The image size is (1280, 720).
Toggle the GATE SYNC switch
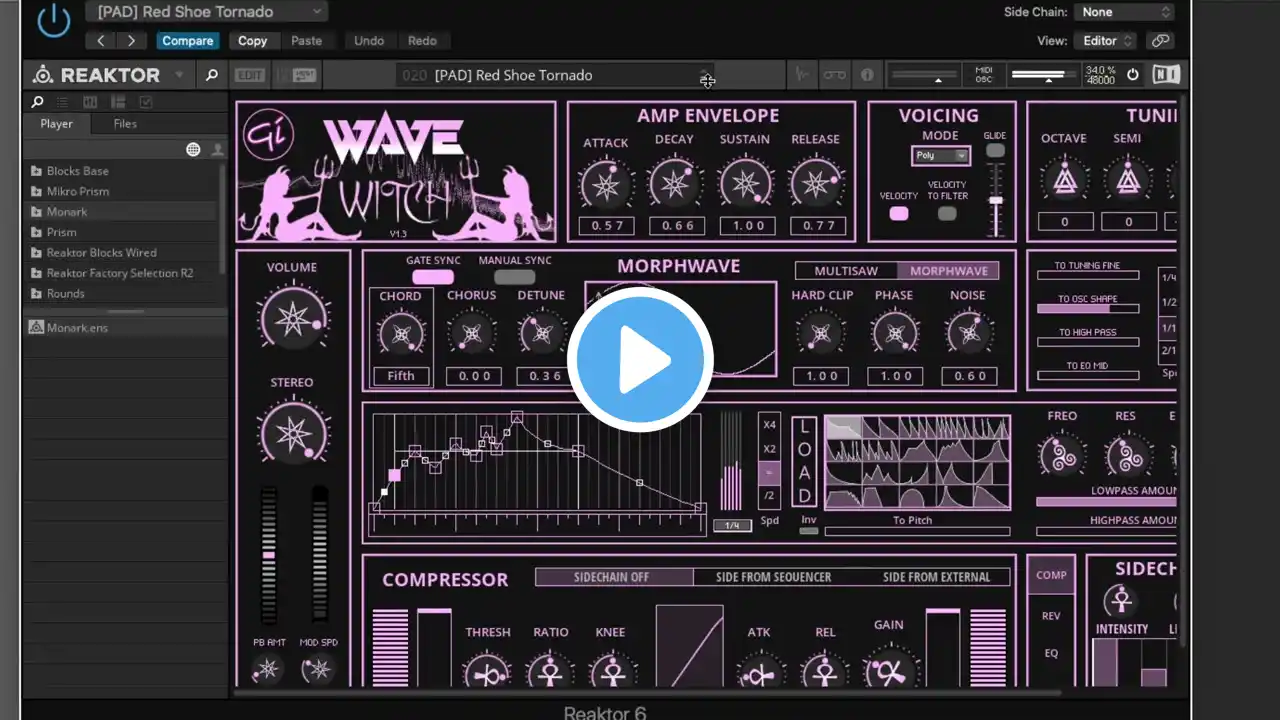[433, 277]
